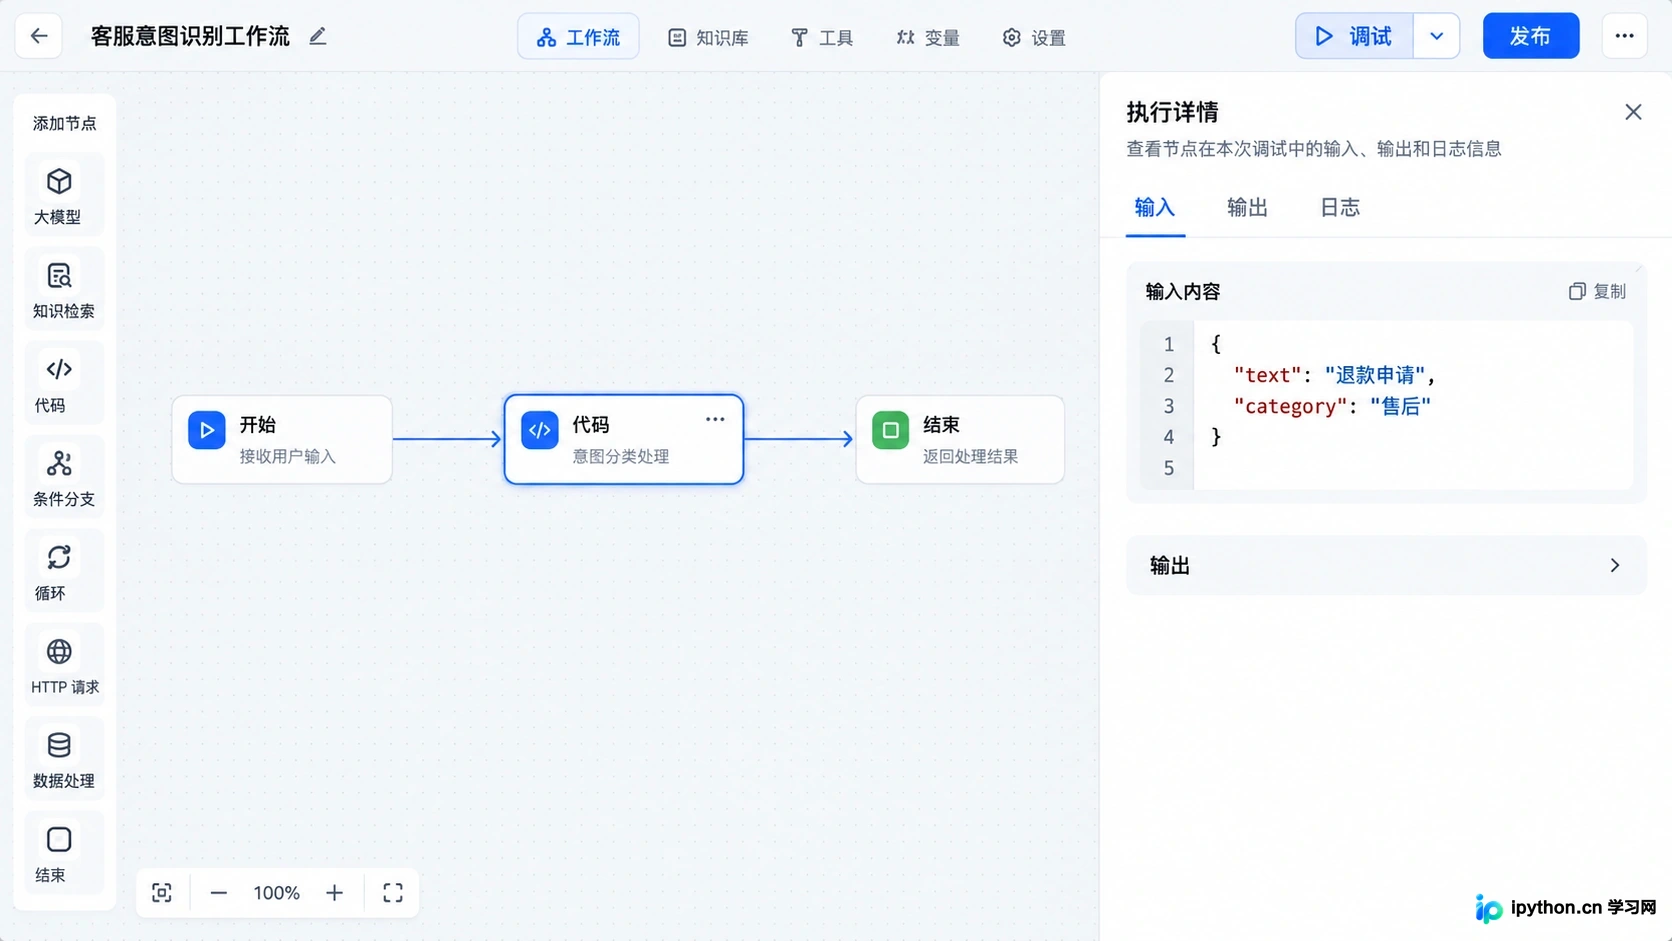
Task: Add a 结束 node from sidebar
Action: coord(64,853)
